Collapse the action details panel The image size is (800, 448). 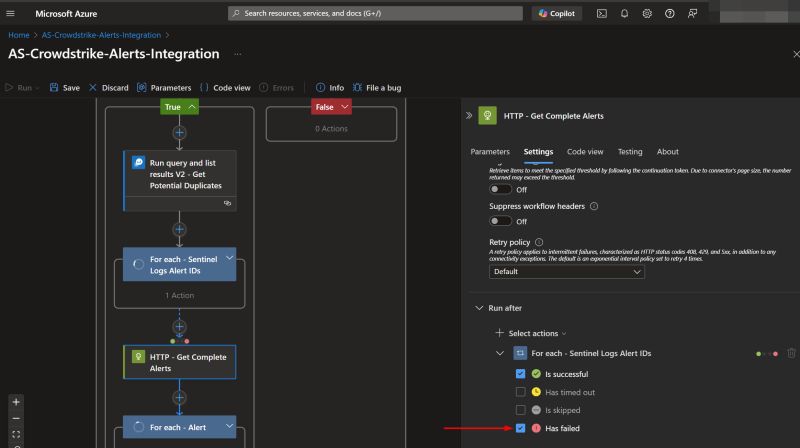tap(468, 116)
